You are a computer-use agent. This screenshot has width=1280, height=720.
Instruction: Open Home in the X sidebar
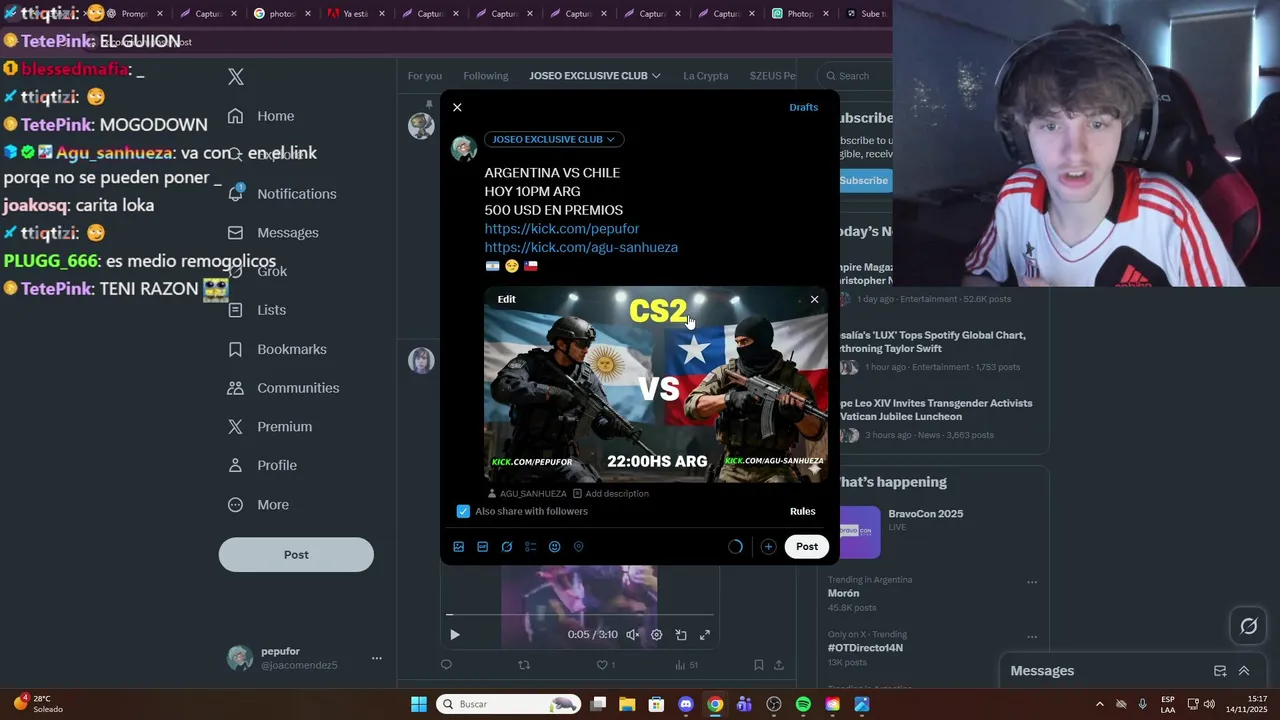coord(261,116)
